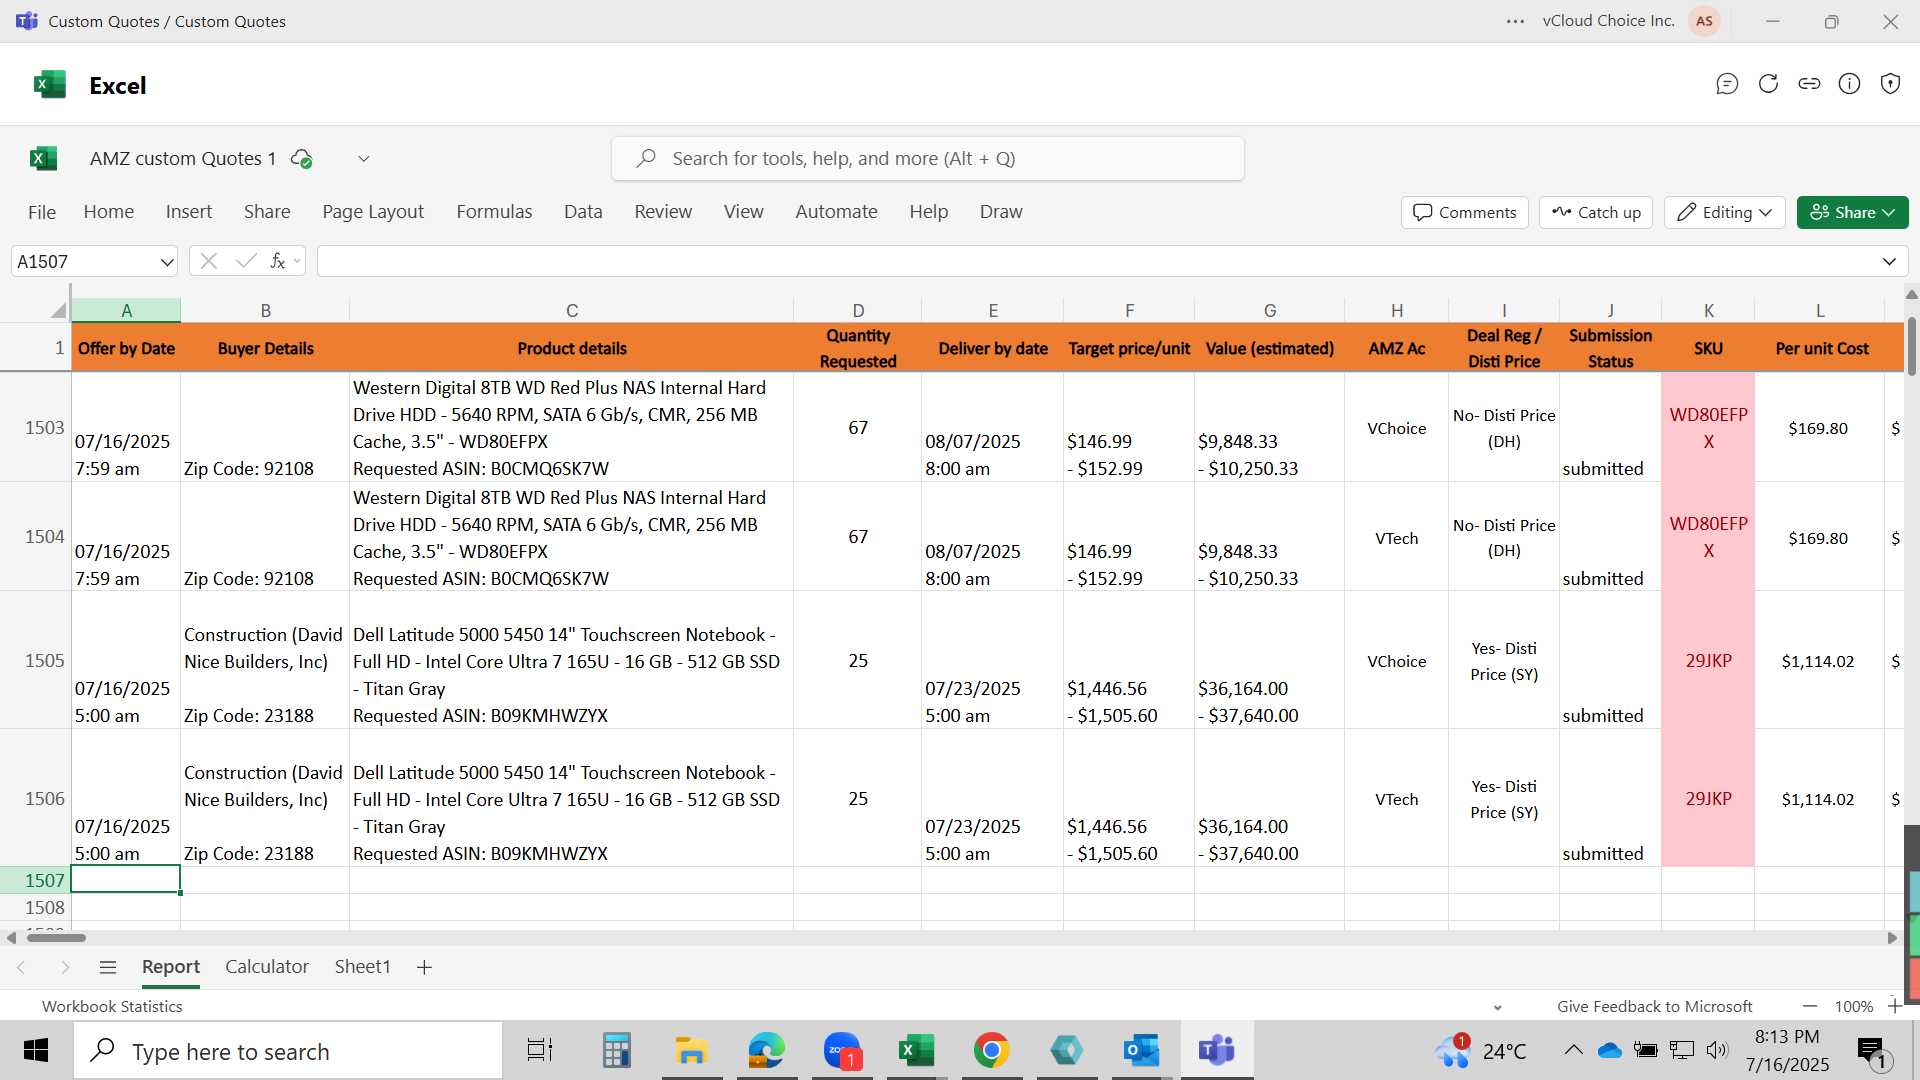Open Outlook from taskbar

[1141, 1050]
